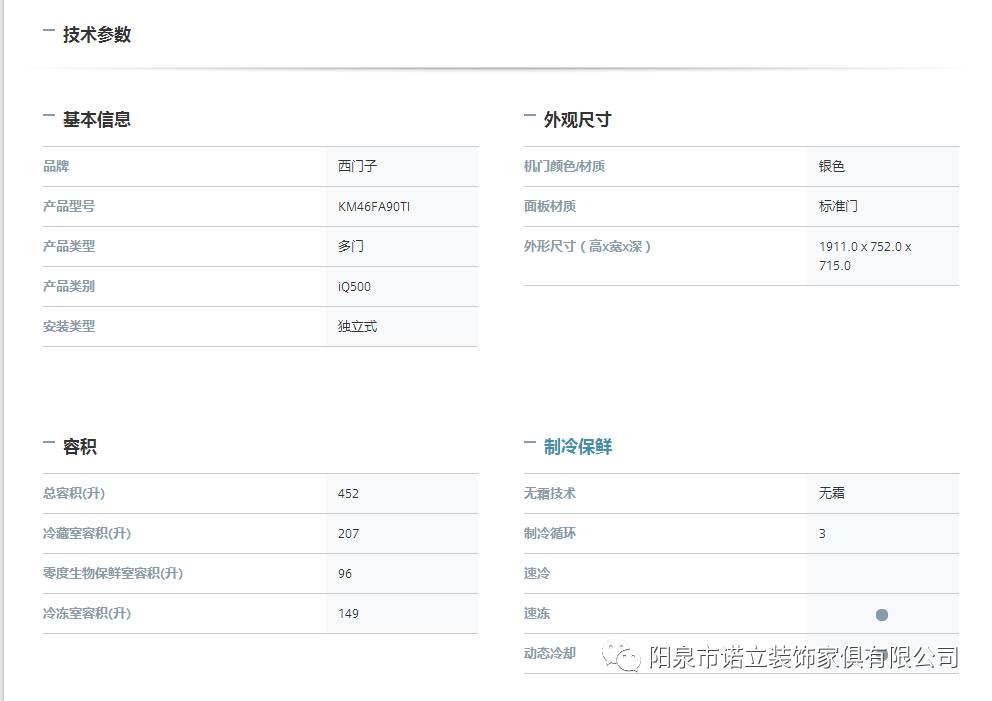Select model number KM46FA90TI

pyautogui.click(x=374, y=207)
